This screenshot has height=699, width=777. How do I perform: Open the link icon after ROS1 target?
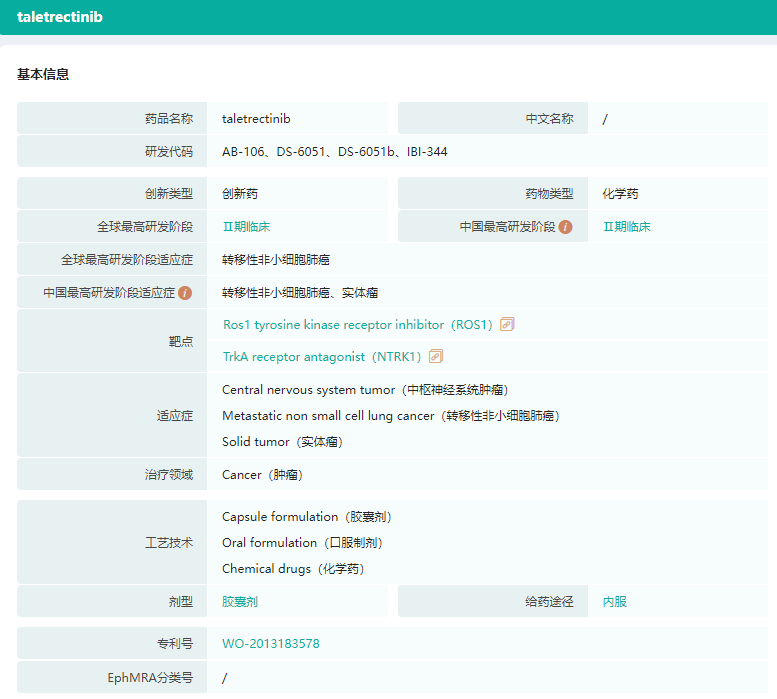tap(507, 325)
